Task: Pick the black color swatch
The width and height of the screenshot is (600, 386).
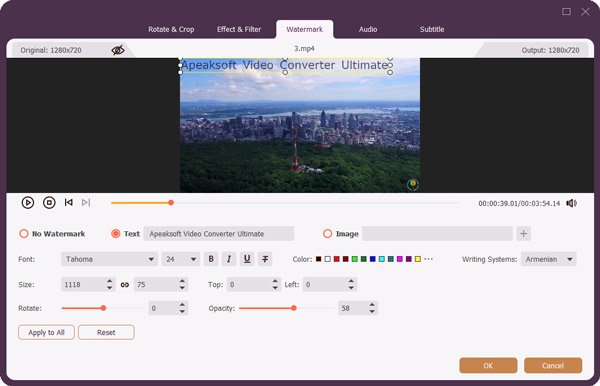Action: [x=318, y=259]
